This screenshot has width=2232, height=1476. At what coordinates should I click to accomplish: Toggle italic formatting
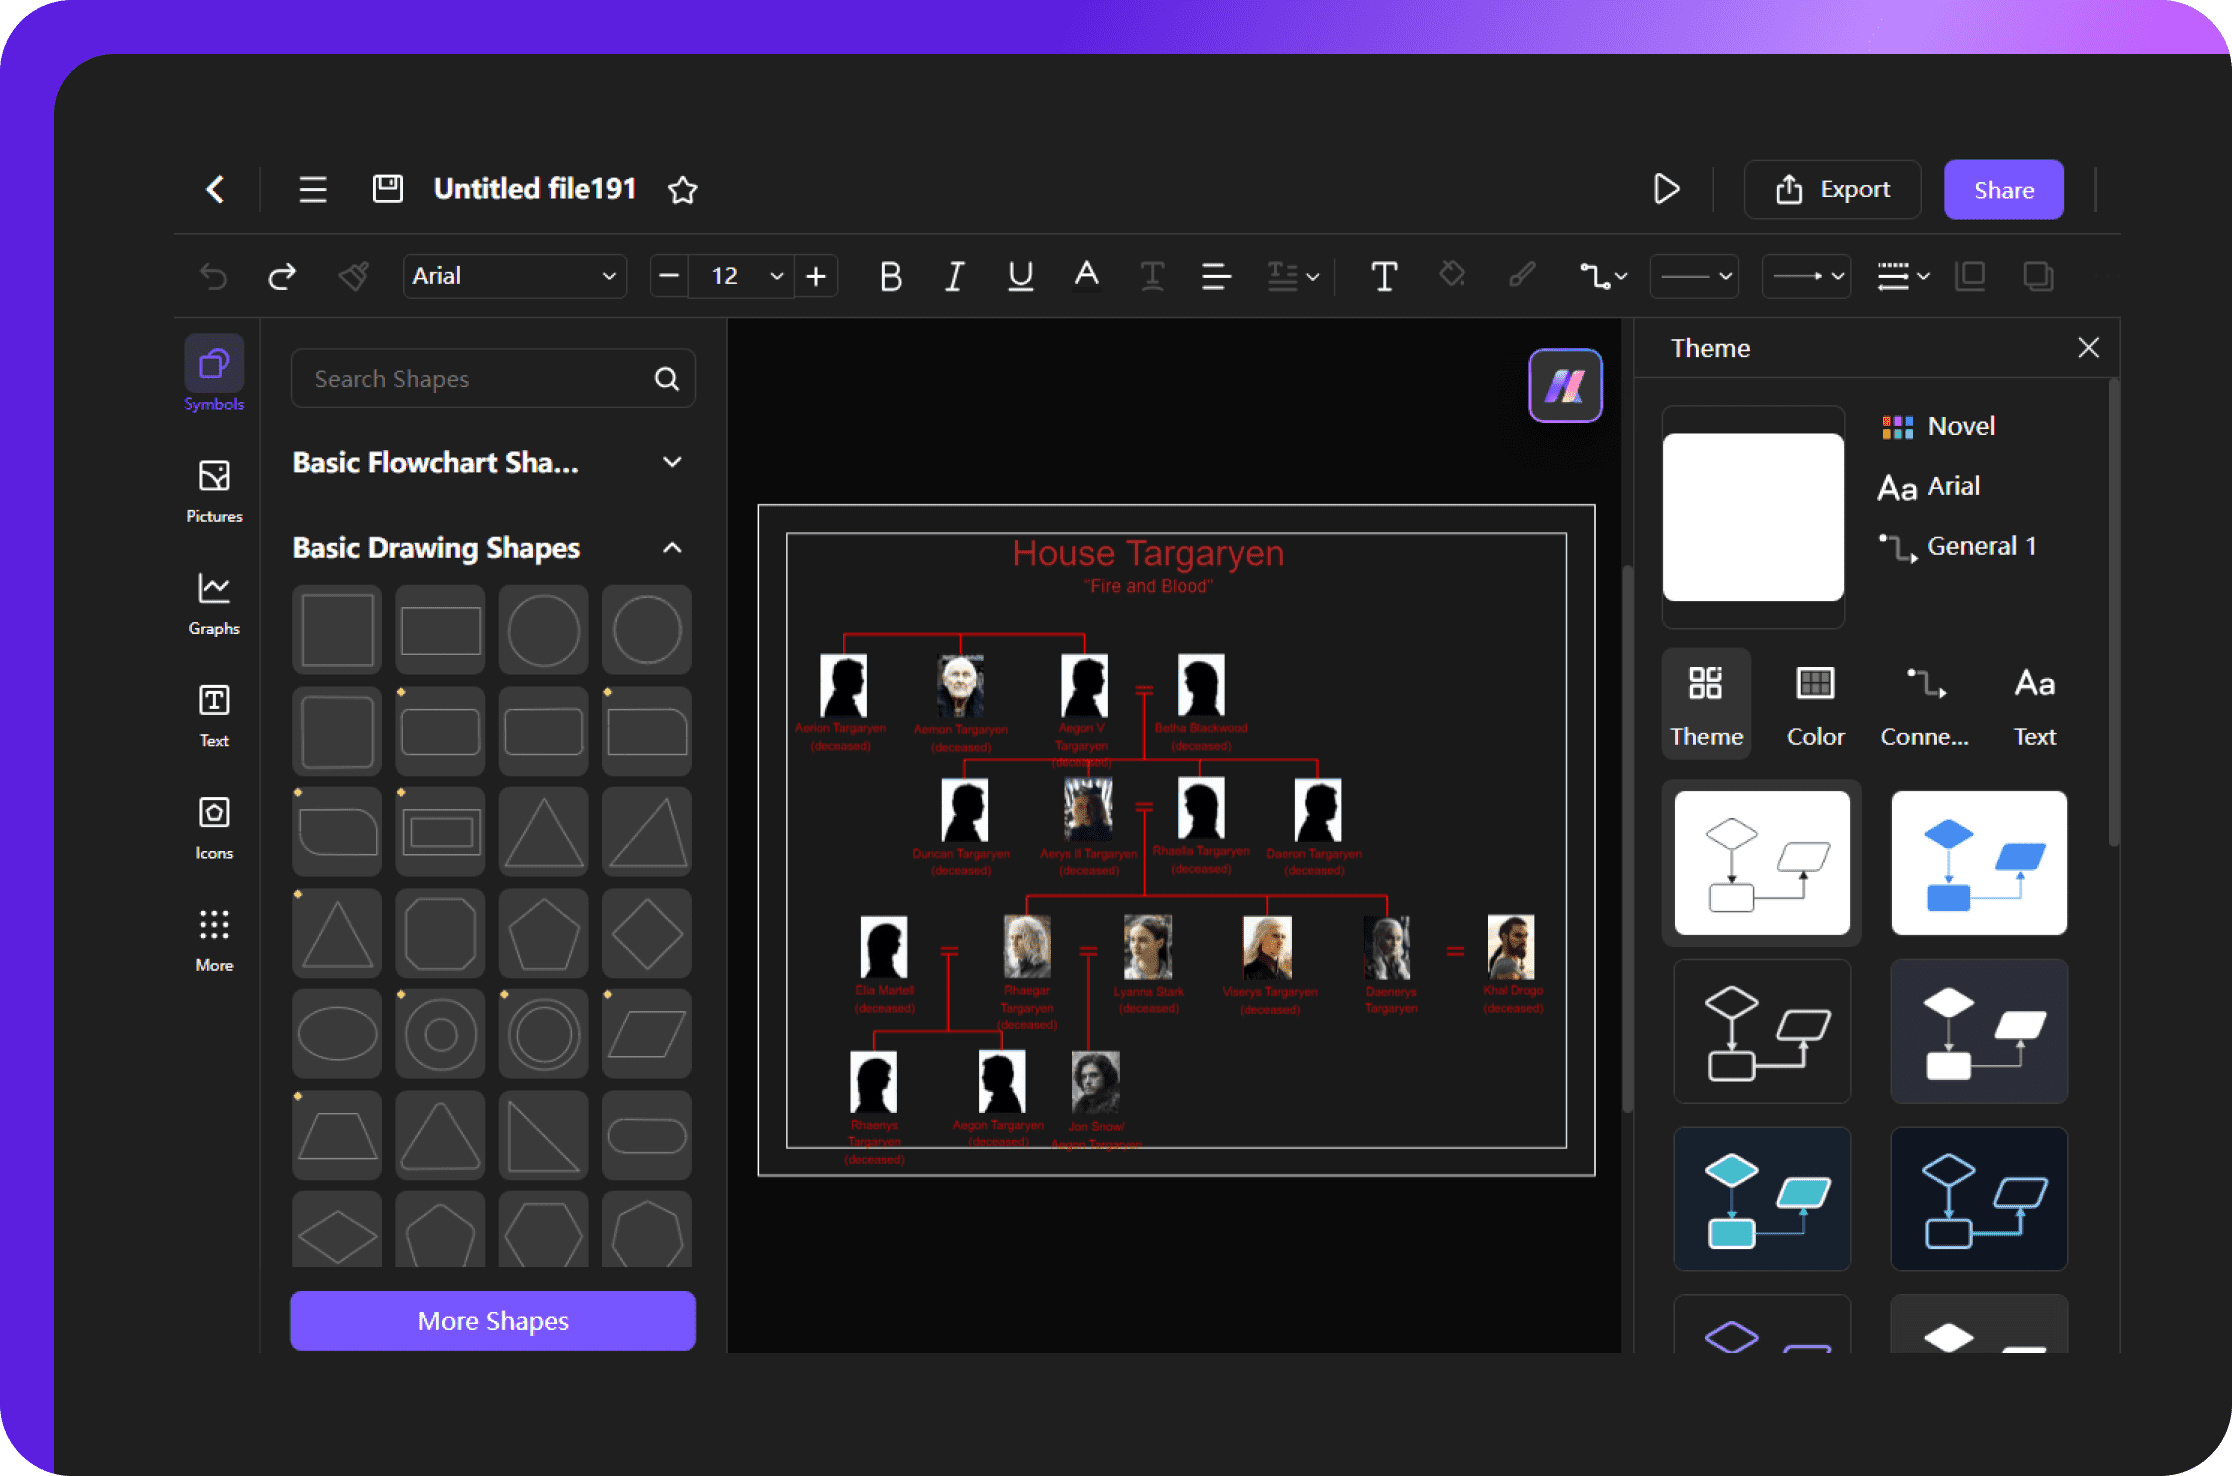click(955, 275)
